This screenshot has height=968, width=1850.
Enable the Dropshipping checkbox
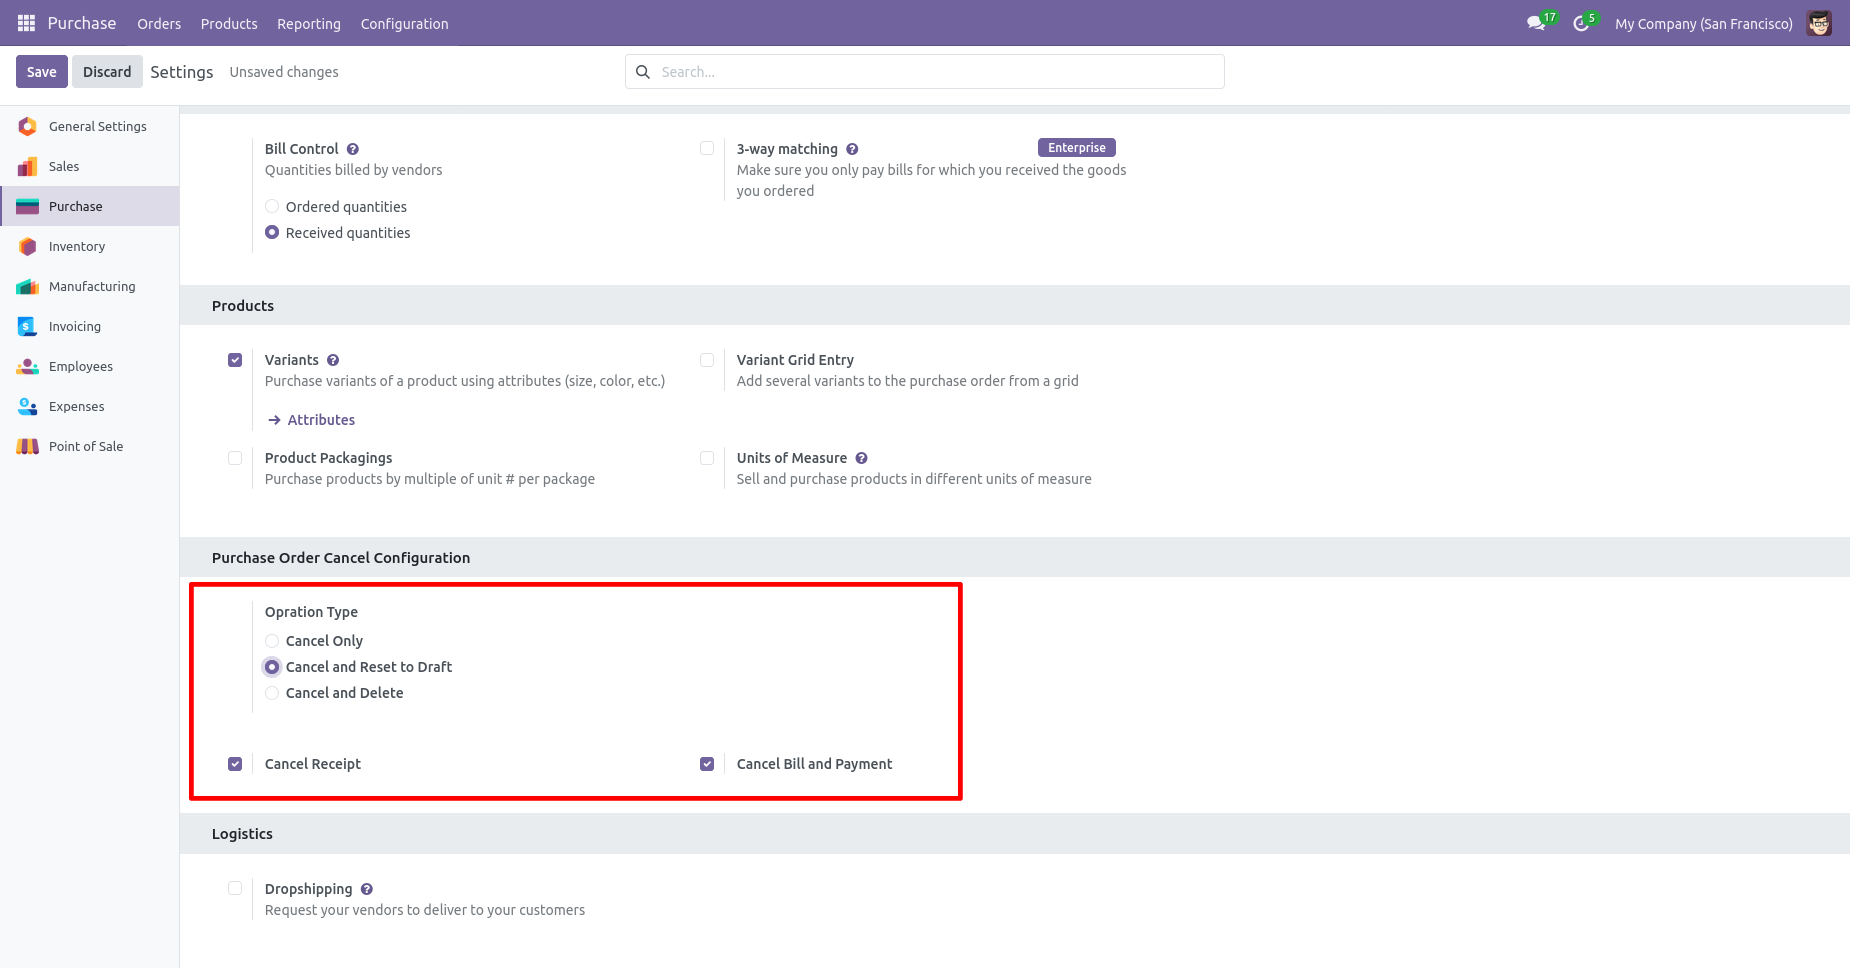point(235,888)
